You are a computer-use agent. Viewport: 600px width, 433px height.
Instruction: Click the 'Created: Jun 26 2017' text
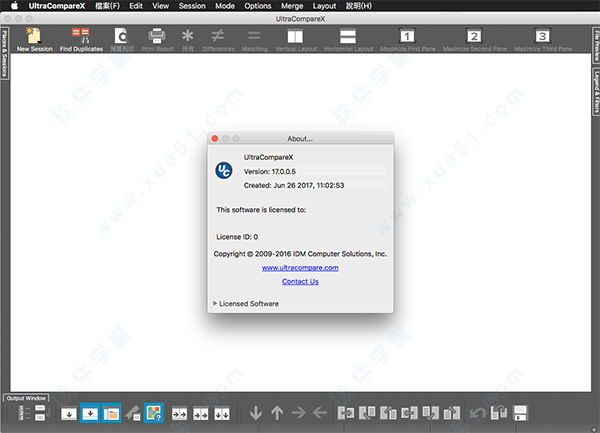[294, 185]
